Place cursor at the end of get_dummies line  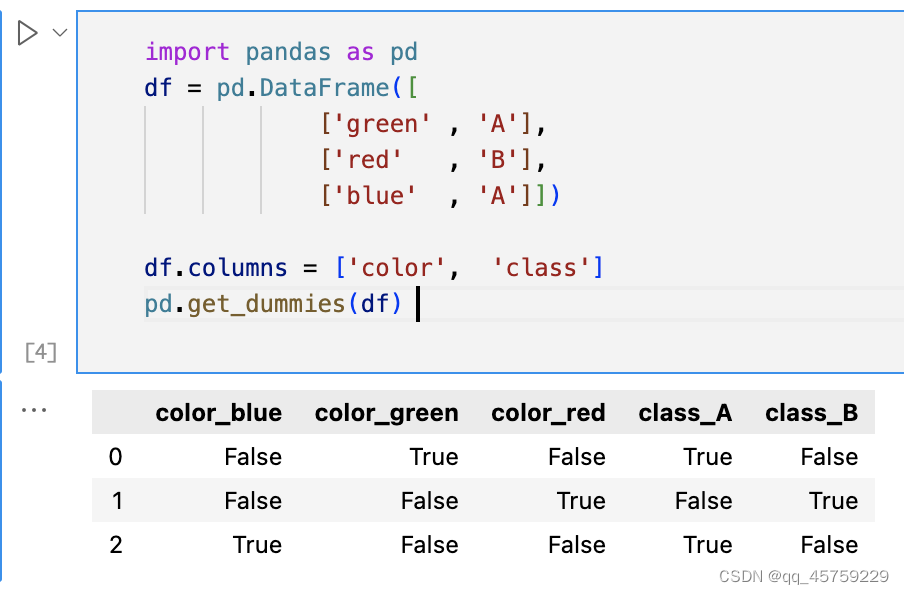point(415,303)
